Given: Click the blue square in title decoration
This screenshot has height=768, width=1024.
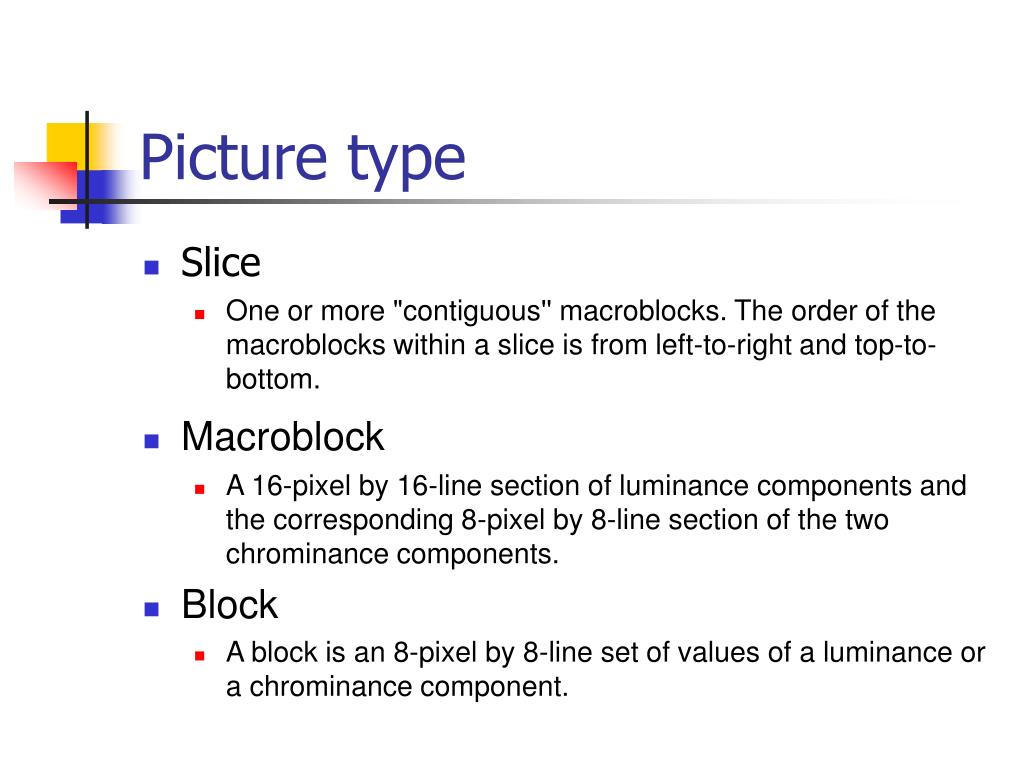Looking at the screenshot, I should pyautogui.click(x=95, y=197).
